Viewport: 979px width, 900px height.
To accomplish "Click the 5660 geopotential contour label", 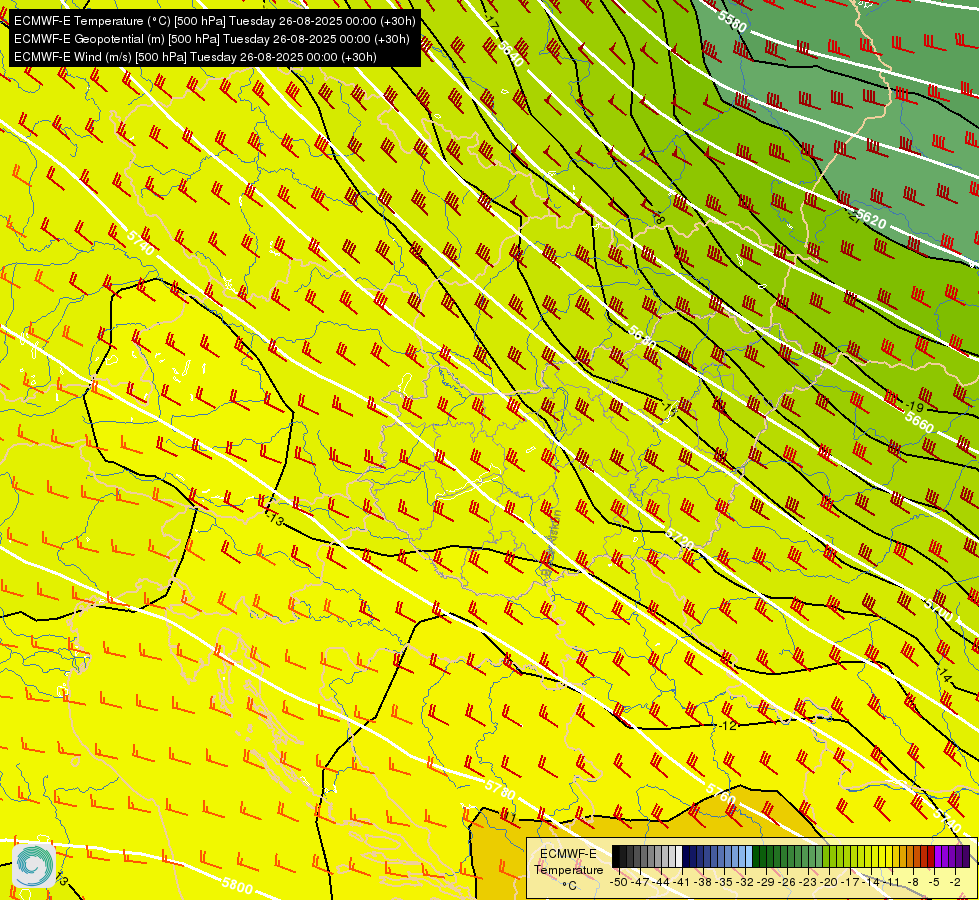I will [x=919, y=423].
